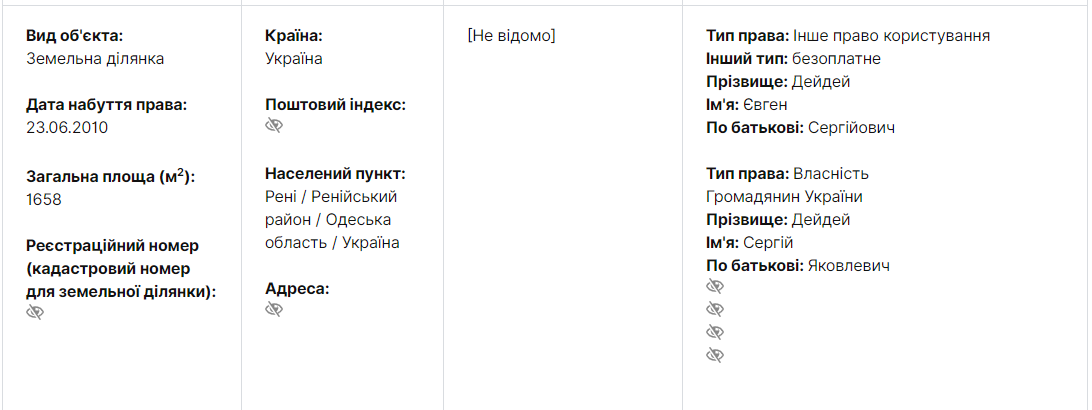Image resolution: width=1092 pixels, height=410 pixels.
Task: Click the total area value 1658
Action: 44,199
